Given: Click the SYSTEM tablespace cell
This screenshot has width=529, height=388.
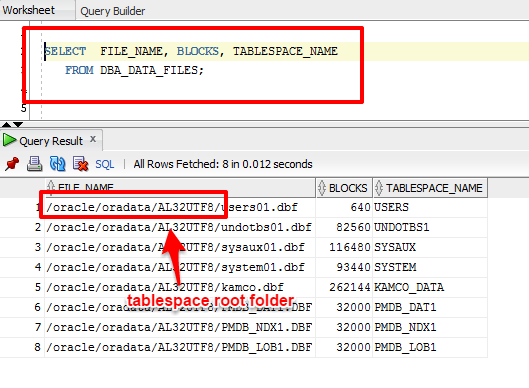Looking at the screenshot, I should tap(430, 267).
